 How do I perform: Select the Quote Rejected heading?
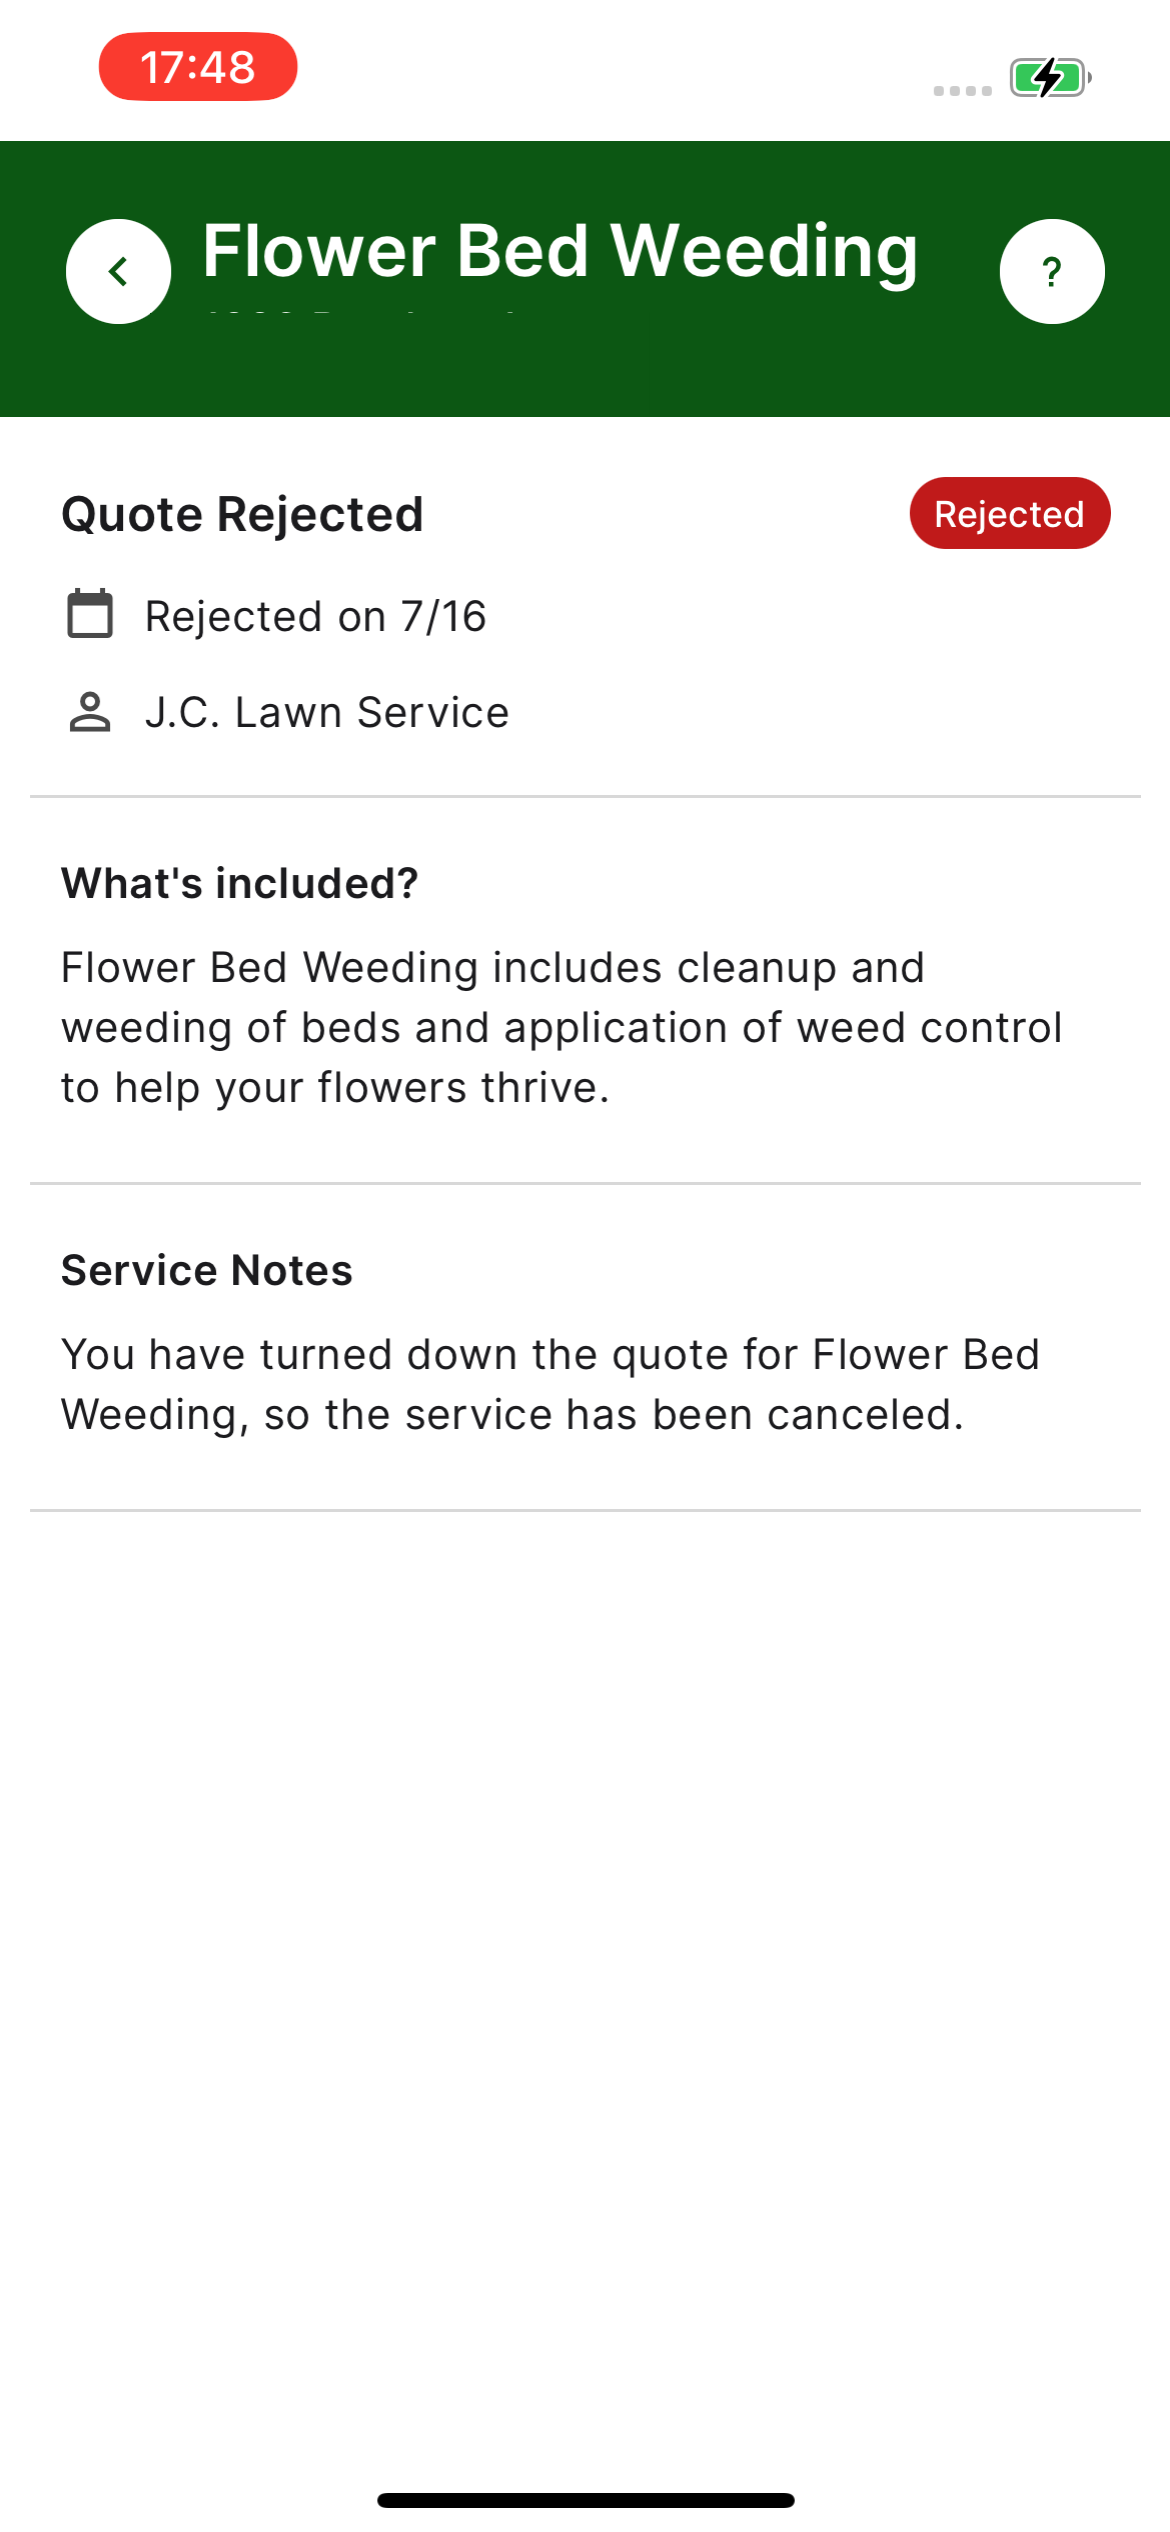pyautogui.click(x=243, y=514)
